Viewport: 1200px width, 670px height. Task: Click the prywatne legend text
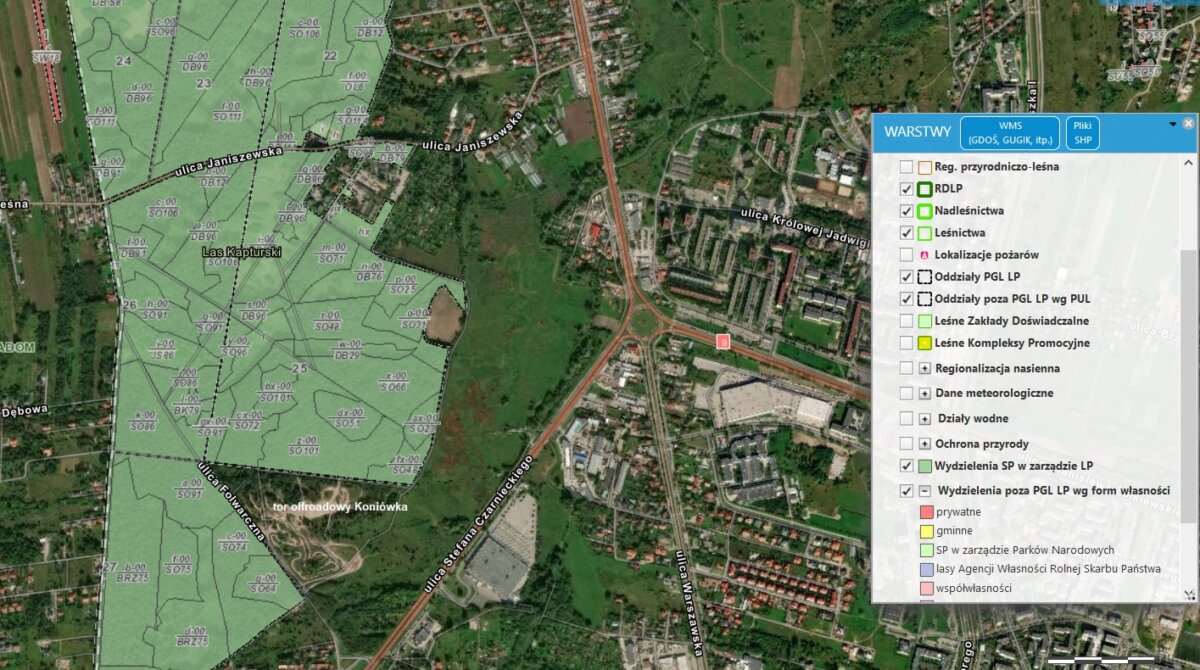click(960, 512)
